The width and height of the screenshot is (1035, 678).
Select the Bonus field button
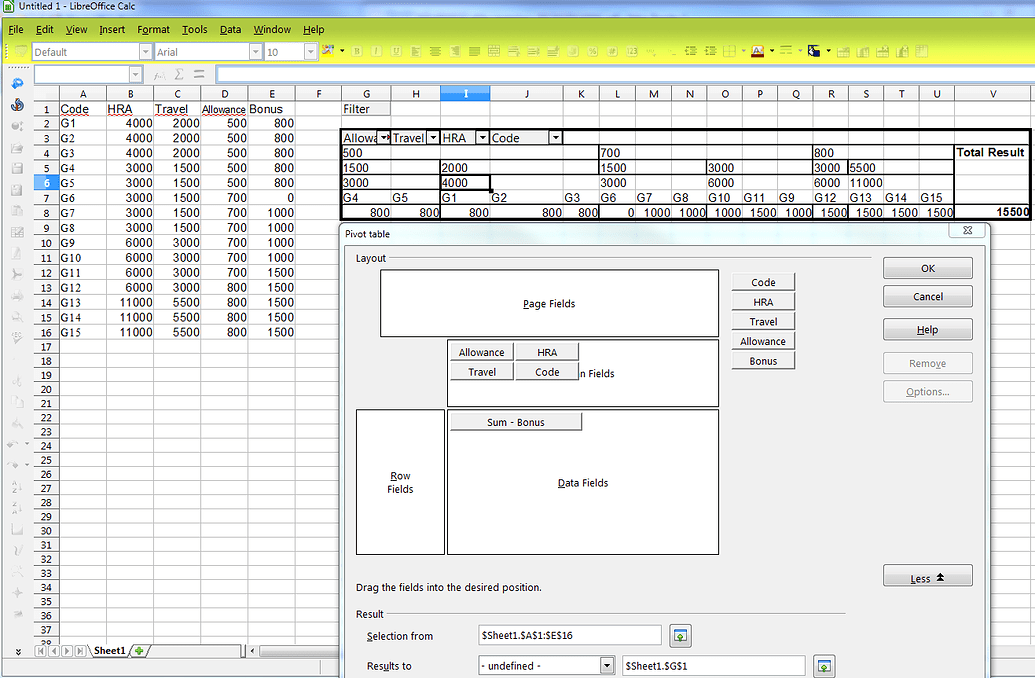763,361
